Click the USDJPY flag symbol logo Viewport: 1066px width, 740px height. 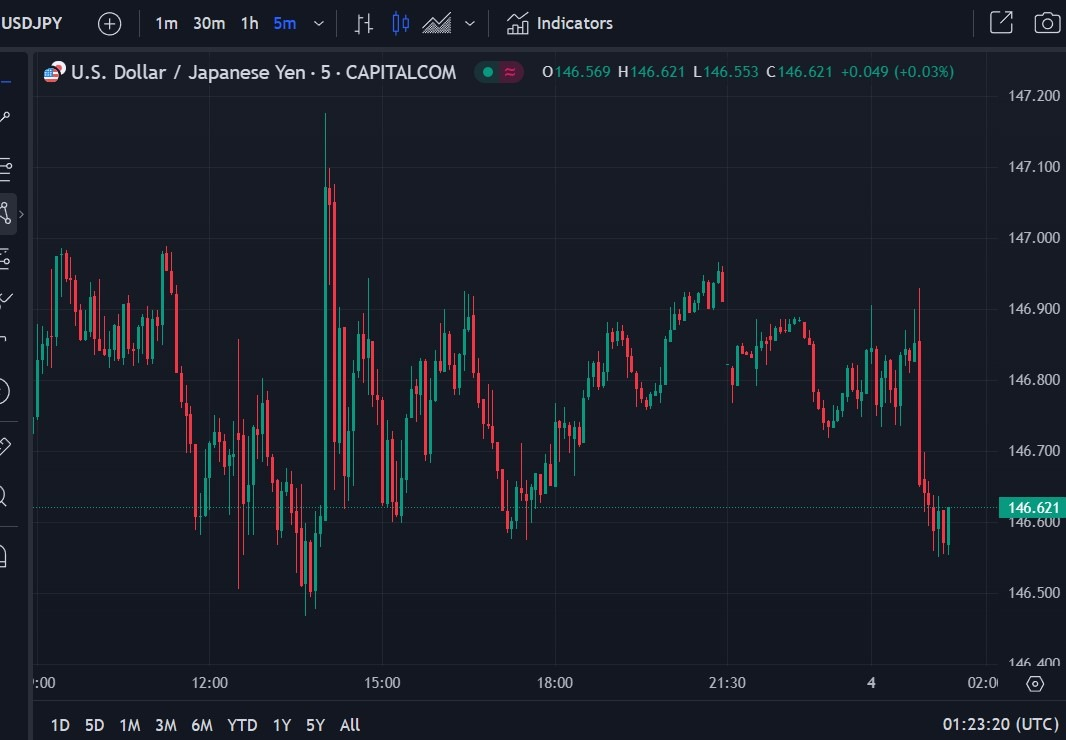tap(54, 71)
